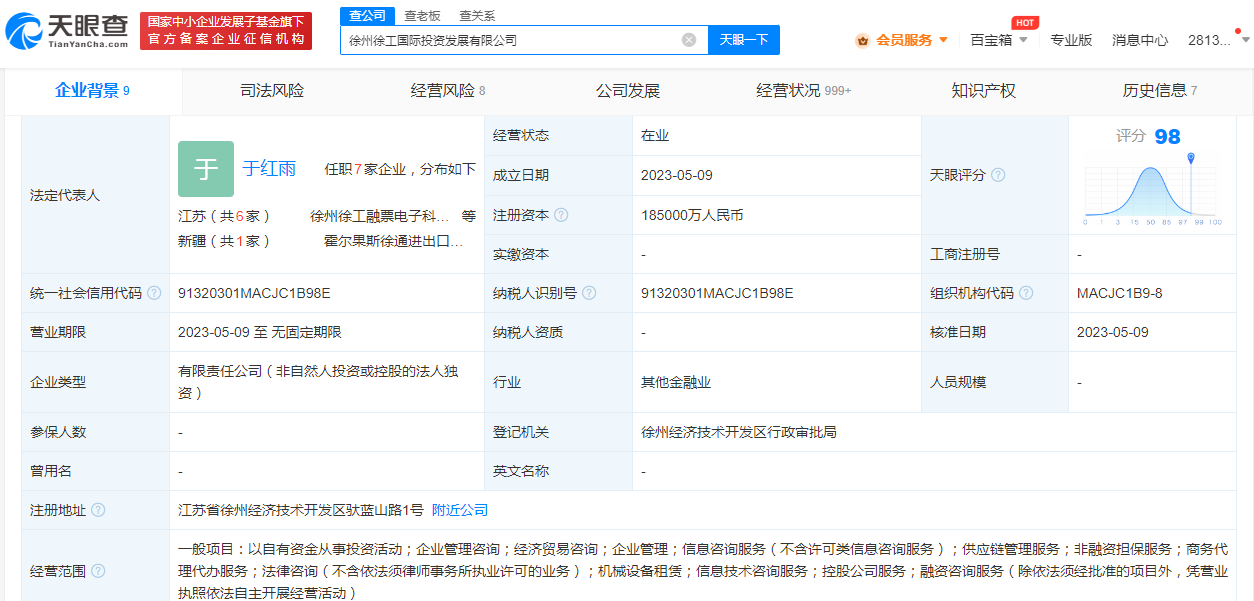Open help icon next to 统一社会信用代码
The height and width of the screenshot is (601, 1254).
[x=154, y=293]
